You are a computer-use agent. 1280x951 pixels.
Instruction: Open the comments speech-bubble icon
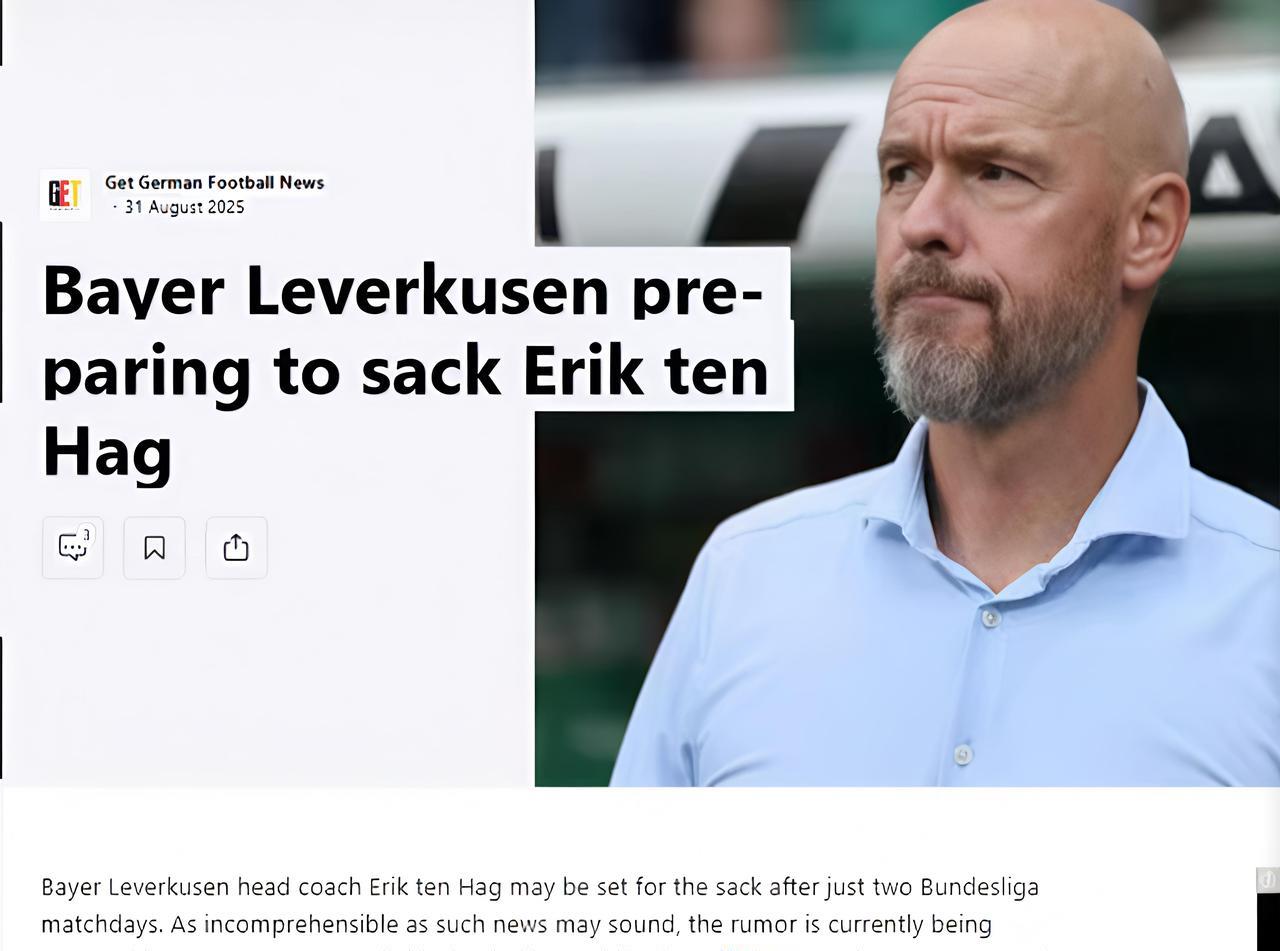(x=72, y=548)
